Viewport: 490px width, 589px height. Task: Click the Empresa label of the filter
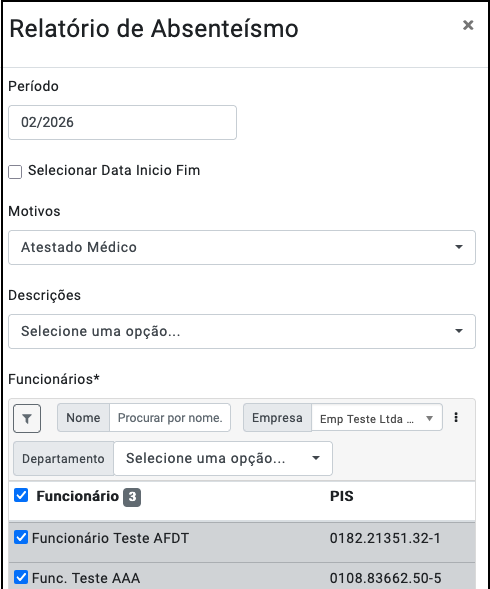pos(277,418)
